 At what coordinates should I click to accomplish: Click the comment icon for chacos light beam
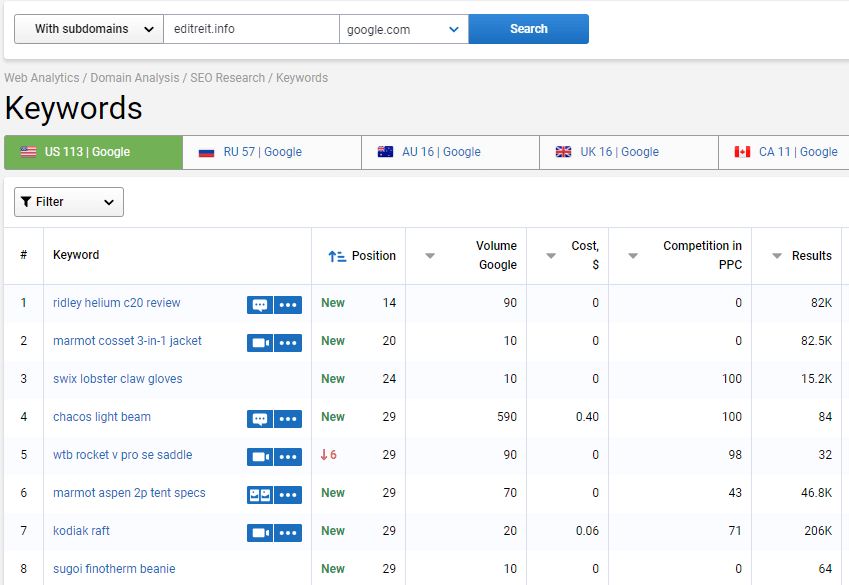[x=260, y=419]
